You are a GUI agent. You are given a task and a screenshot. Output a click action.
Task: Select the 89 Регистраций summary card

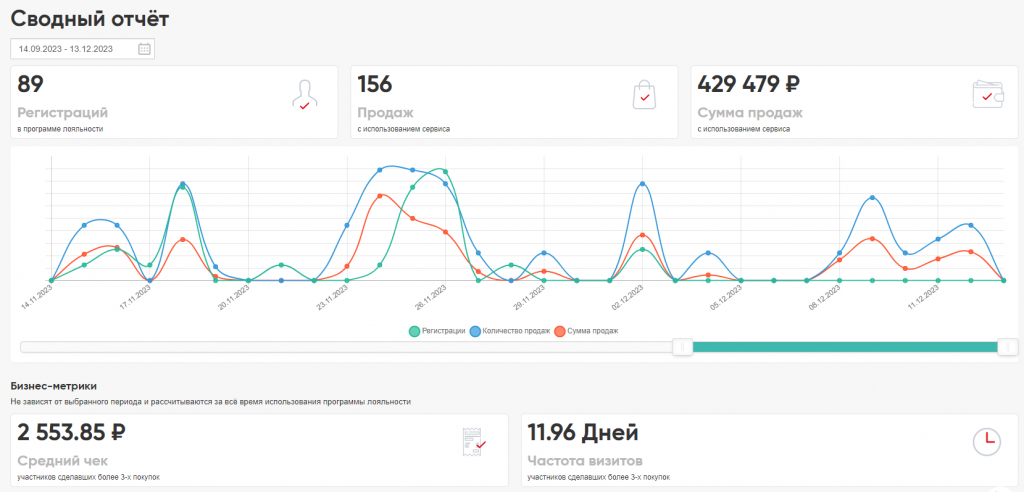click(x=174, y=102)
